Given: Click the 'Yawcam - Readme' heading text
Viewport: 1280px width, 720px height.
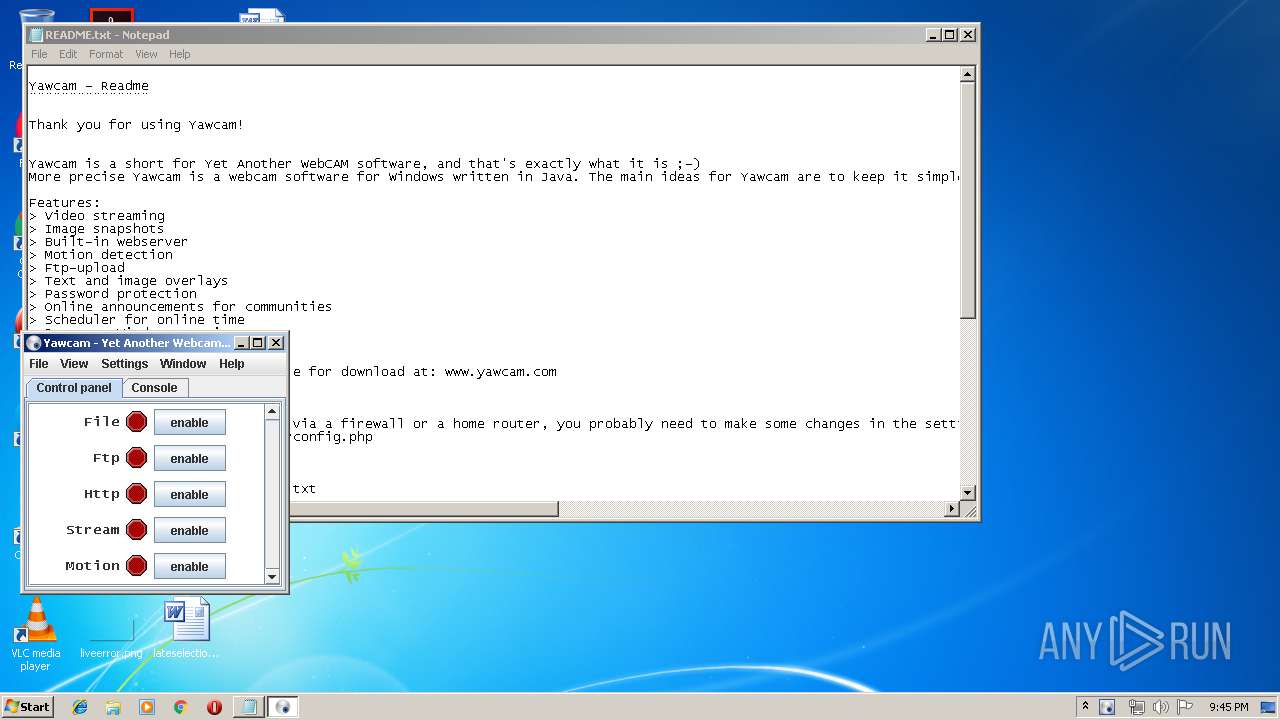Looking at the screenshot, I should tap(89, 86).
